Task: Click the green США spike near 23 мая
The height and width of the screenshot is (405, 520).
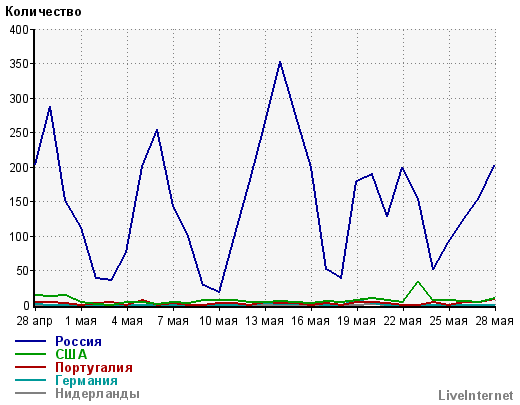Action: coord(418,282)
